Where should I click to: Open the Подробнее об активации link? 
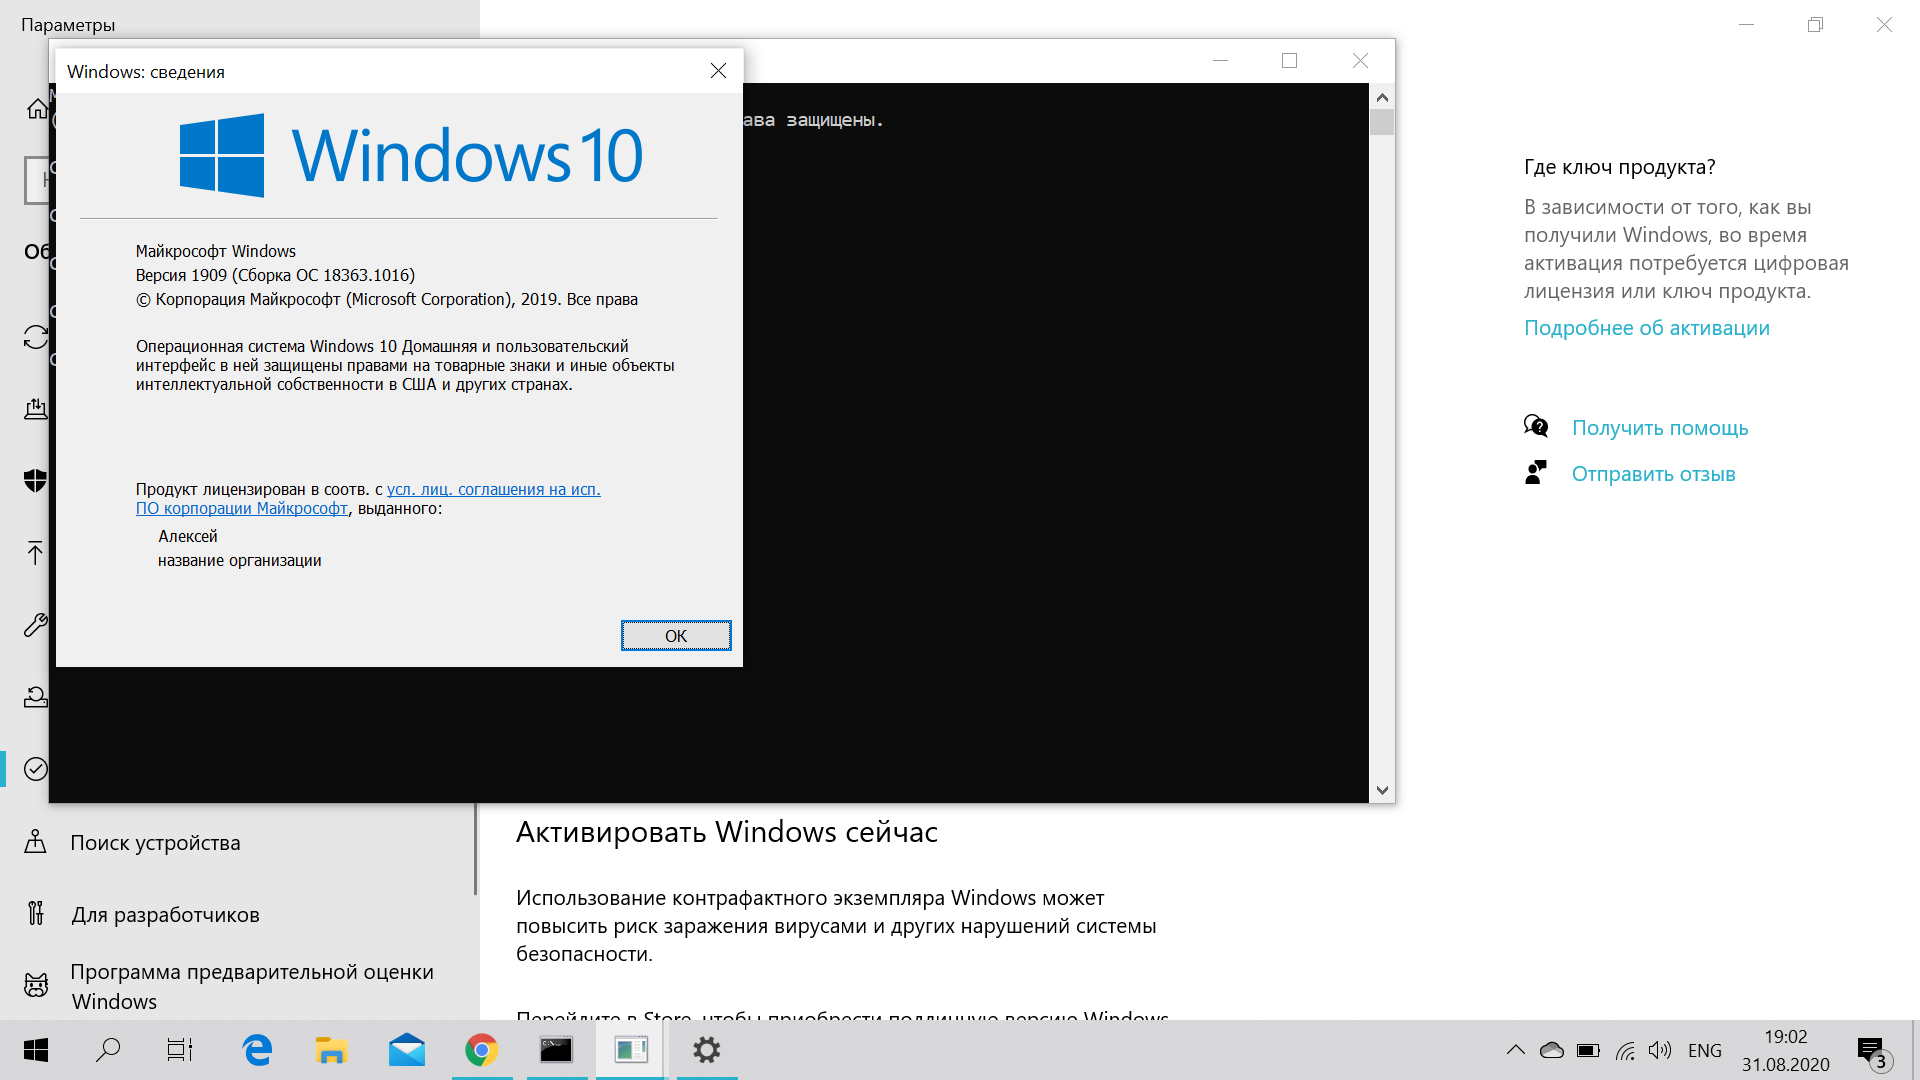point(1646,328)
